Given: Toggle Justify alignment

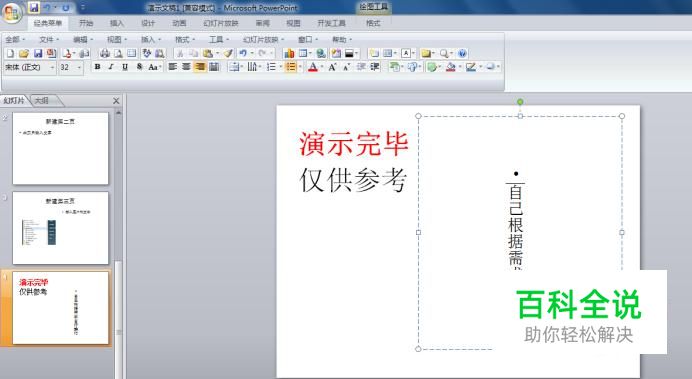Looking at the screenshot, I should [214, 67].
